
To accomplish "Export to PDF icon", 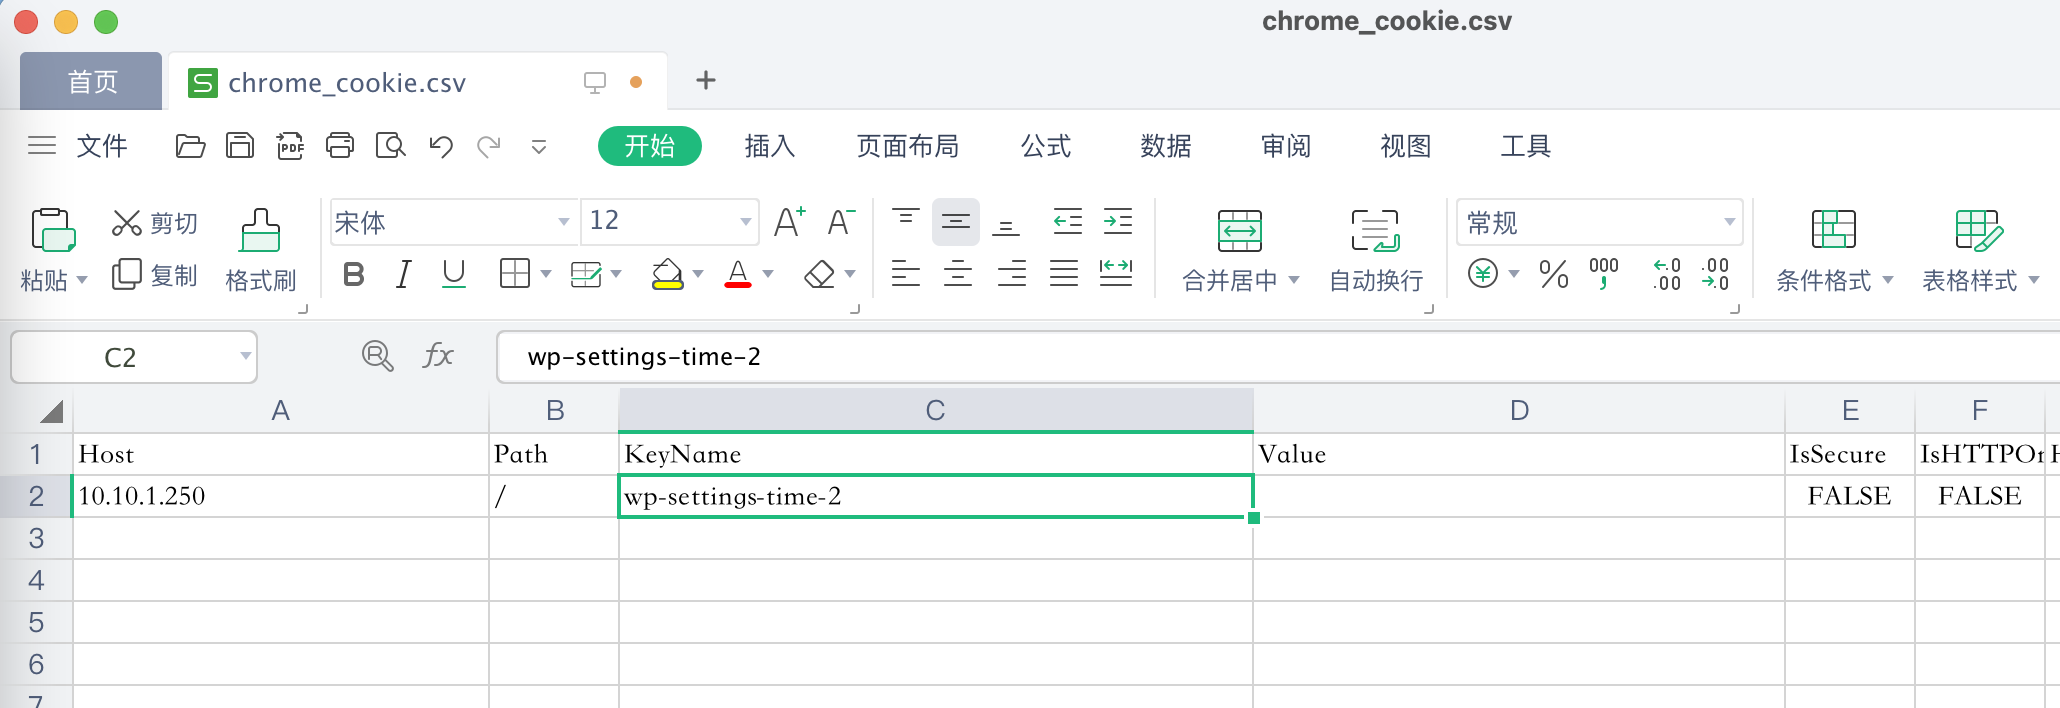I will click(290, 146).
